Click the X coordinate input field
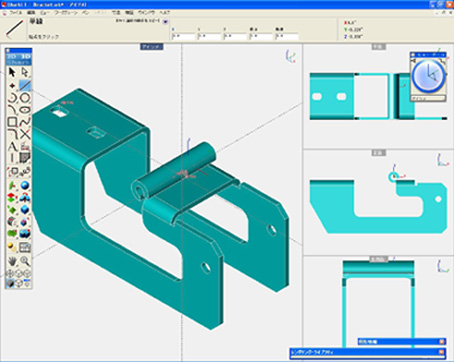 tap(183, 36)
